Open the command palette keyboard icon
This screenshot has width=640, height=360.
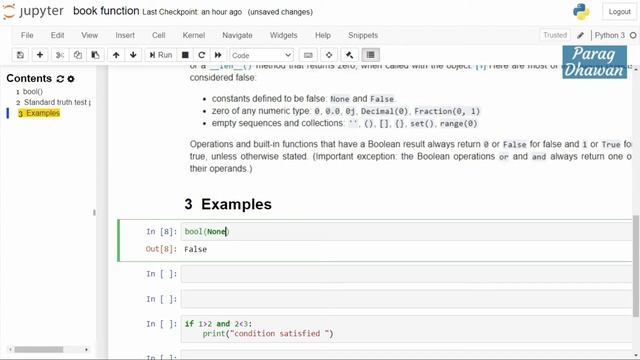[308, 55]
